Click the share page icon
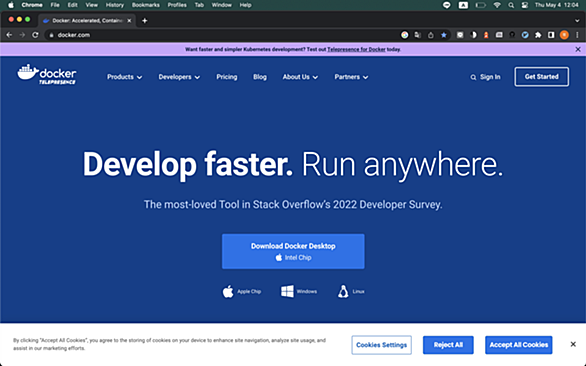Image resolution: width=586 pixels, height=366 pixels. point(431,35)
